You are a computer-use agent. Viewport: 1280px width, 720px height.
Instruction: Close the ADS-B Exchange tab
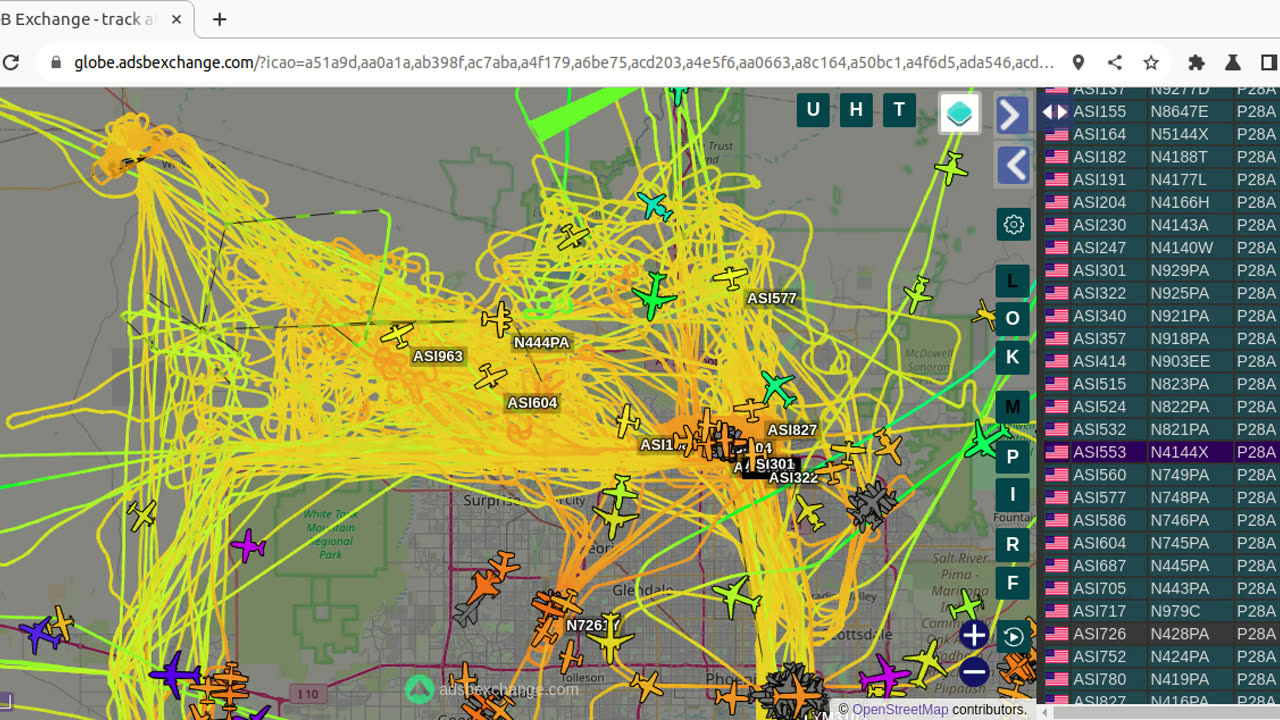(x=177, y=19)
